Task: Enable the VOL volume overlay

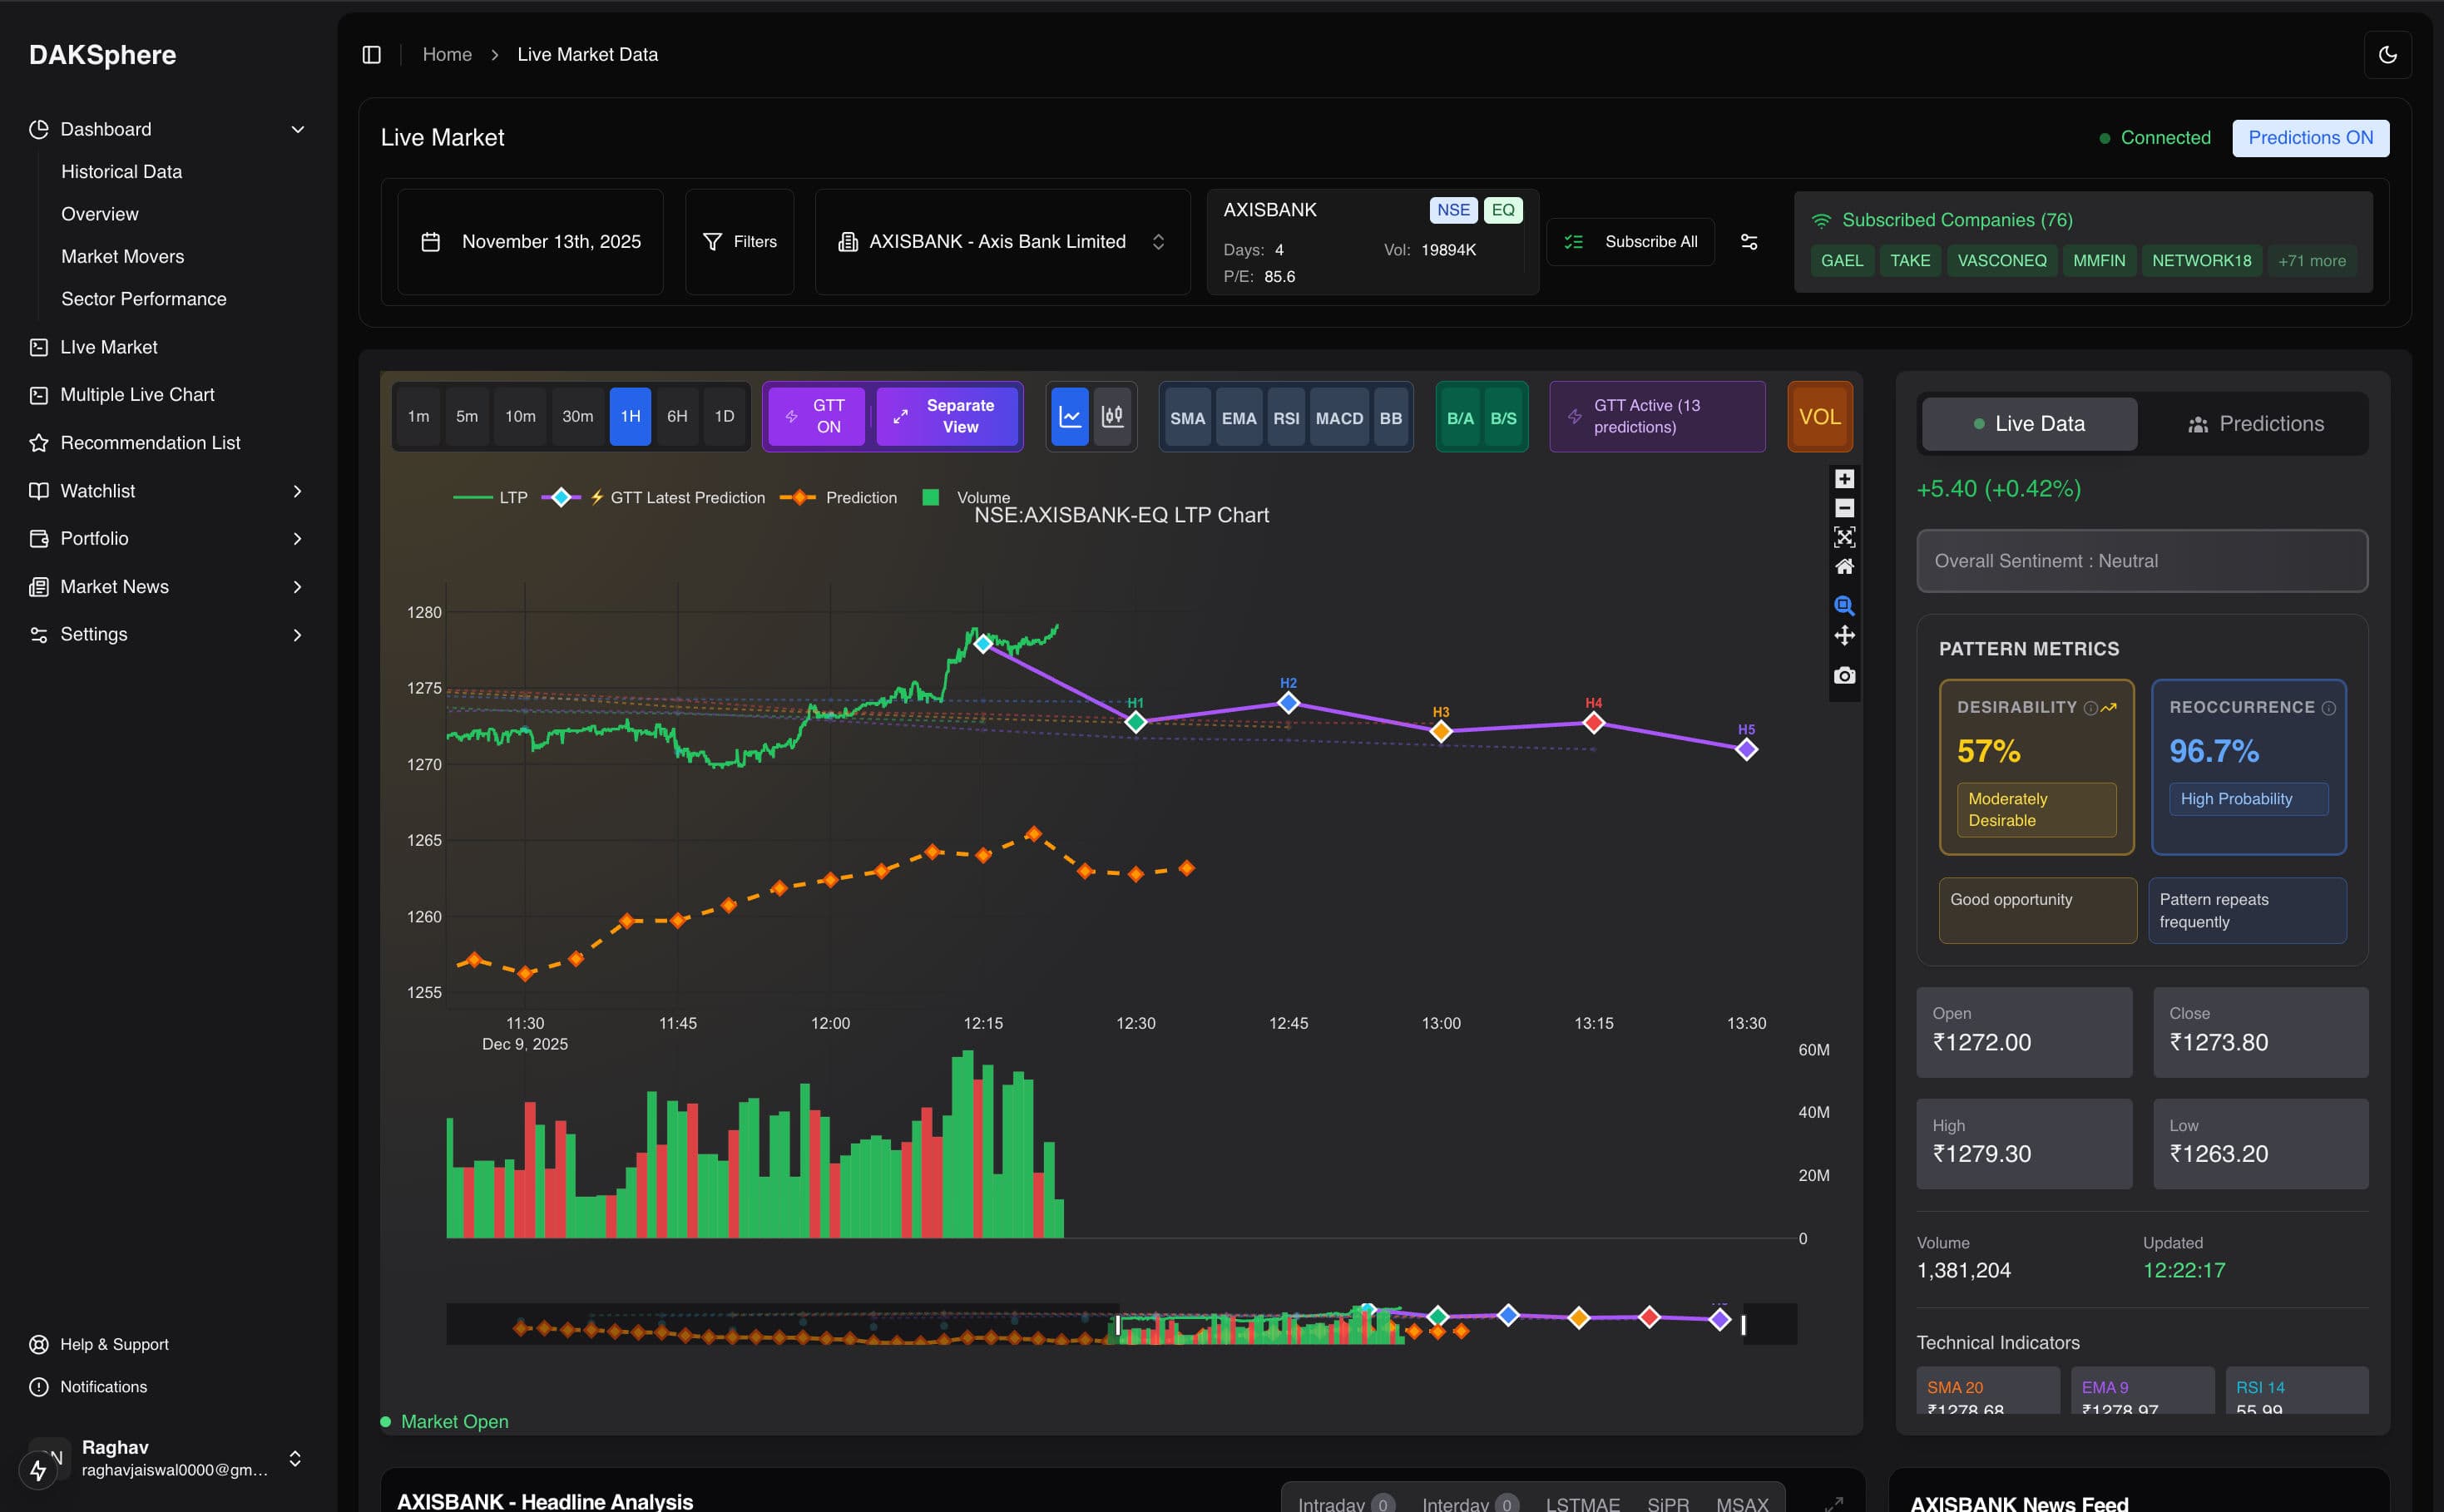Action: 1819,416
